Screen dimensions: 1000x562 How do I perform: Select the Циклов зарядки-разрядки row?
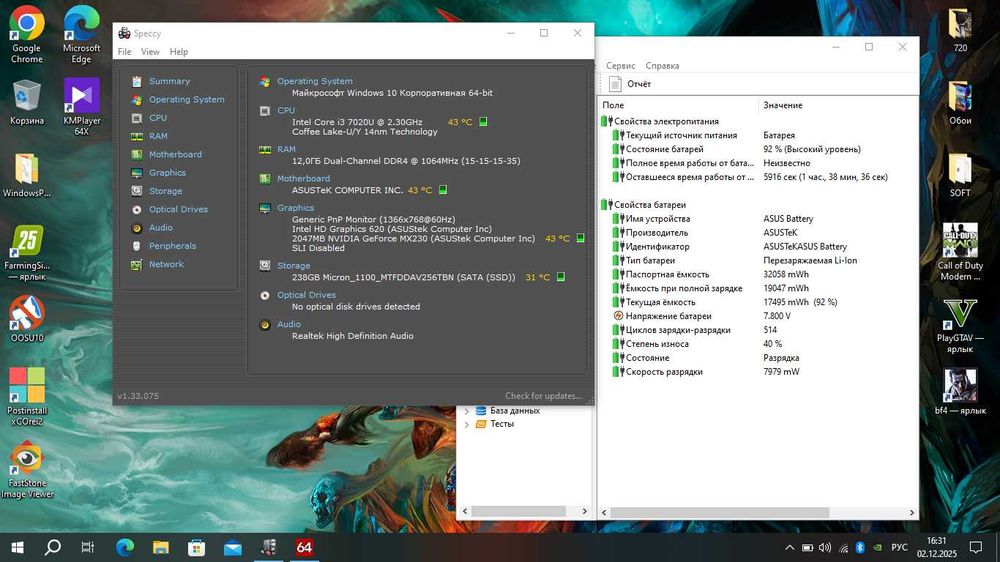coord(758,330)
